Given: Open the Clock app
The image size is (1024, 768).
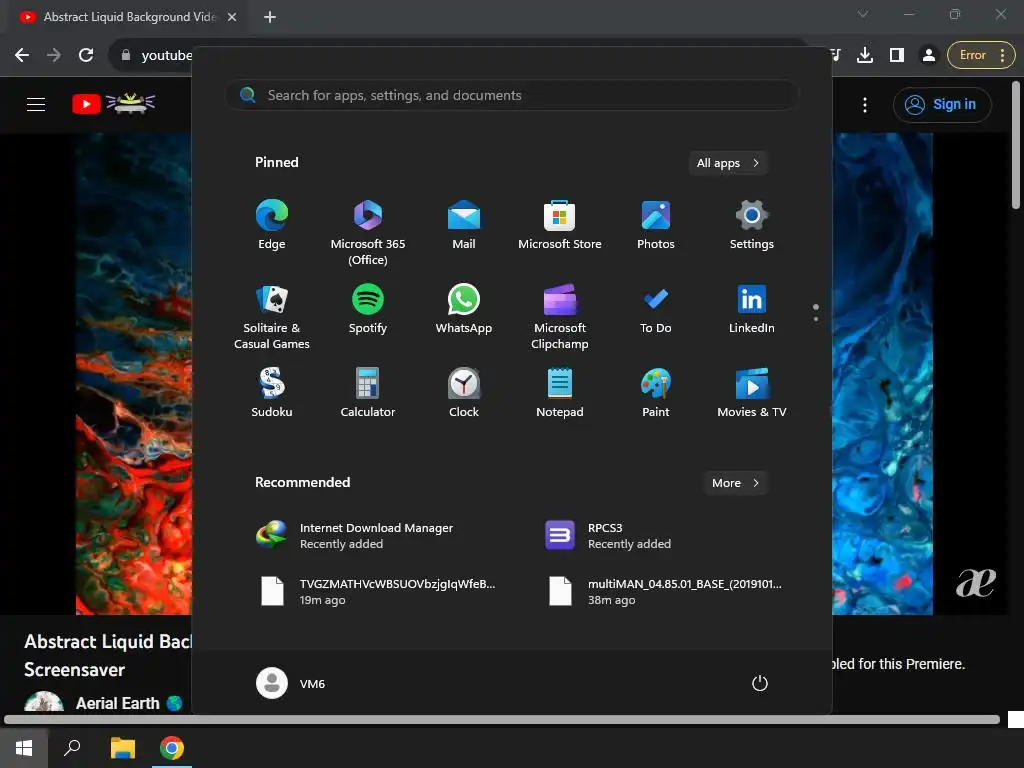Looking at the screenshot, I should (x=464, y=393).
